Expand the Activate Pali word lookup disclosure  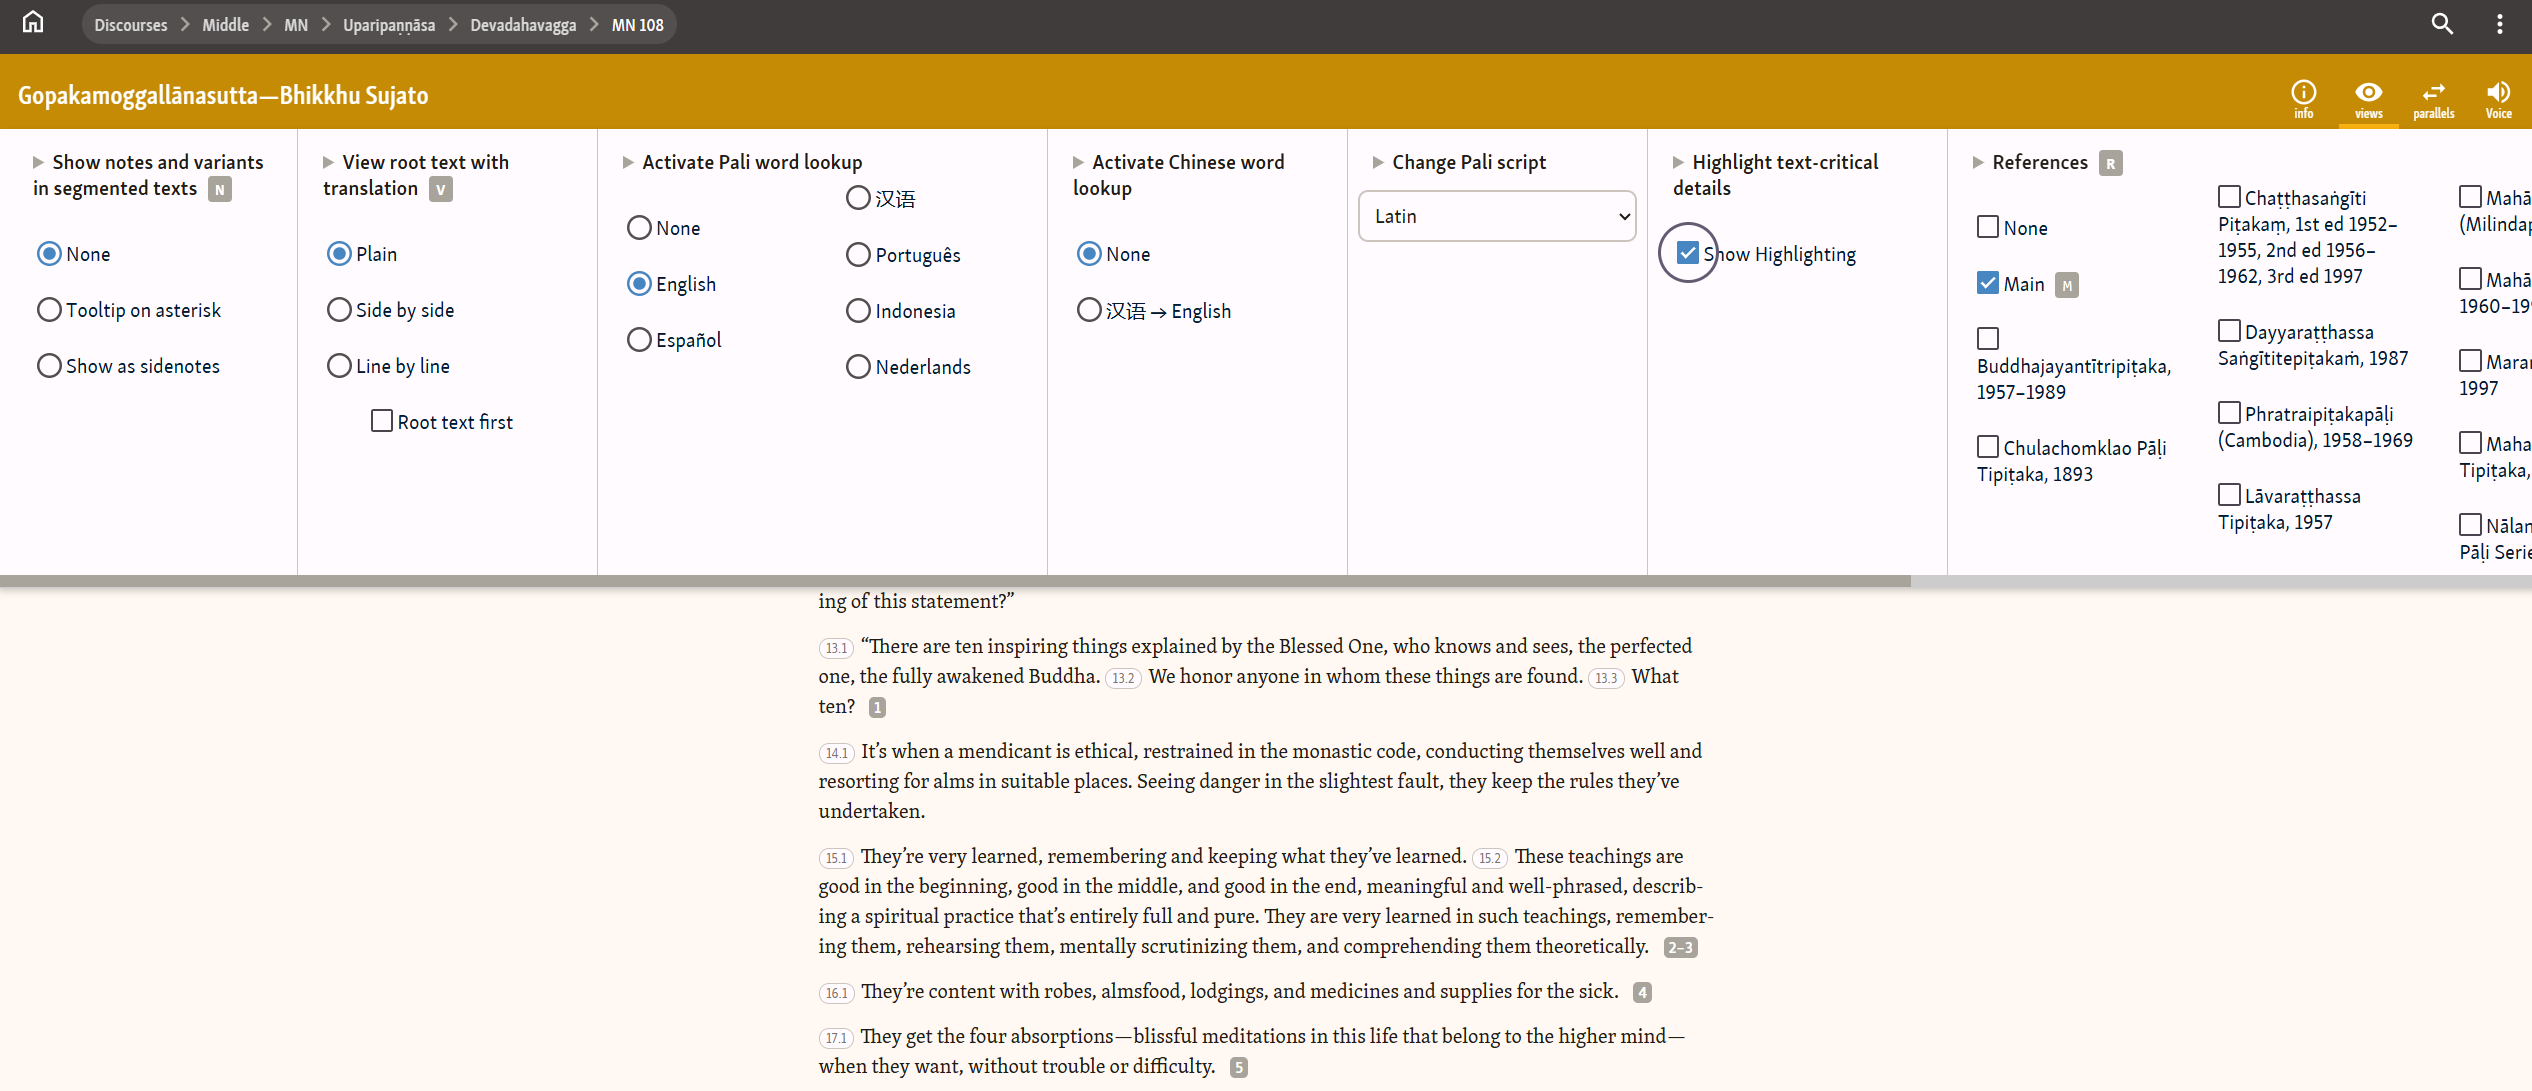(x=628, y=162)
